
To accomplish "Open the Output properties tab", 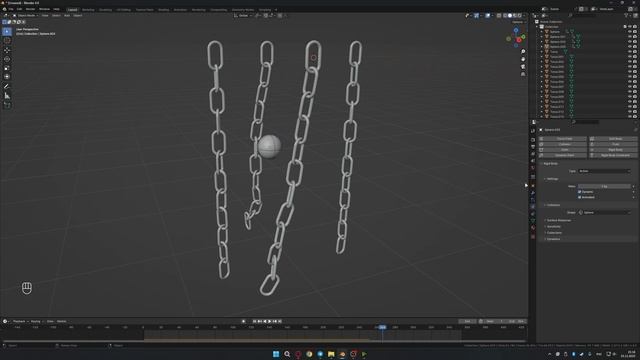I will [533, 147].
